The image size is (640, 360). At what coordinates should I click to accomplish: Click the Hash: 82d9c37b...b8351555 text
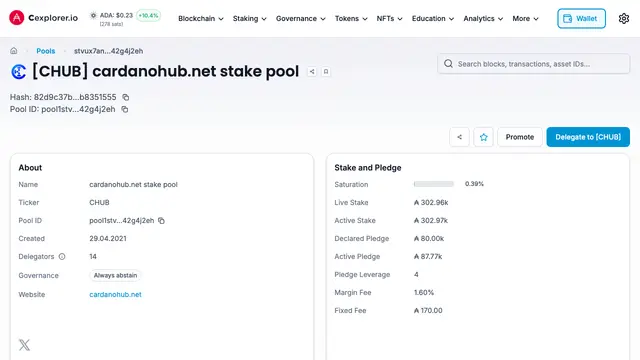tap(63, 97)
